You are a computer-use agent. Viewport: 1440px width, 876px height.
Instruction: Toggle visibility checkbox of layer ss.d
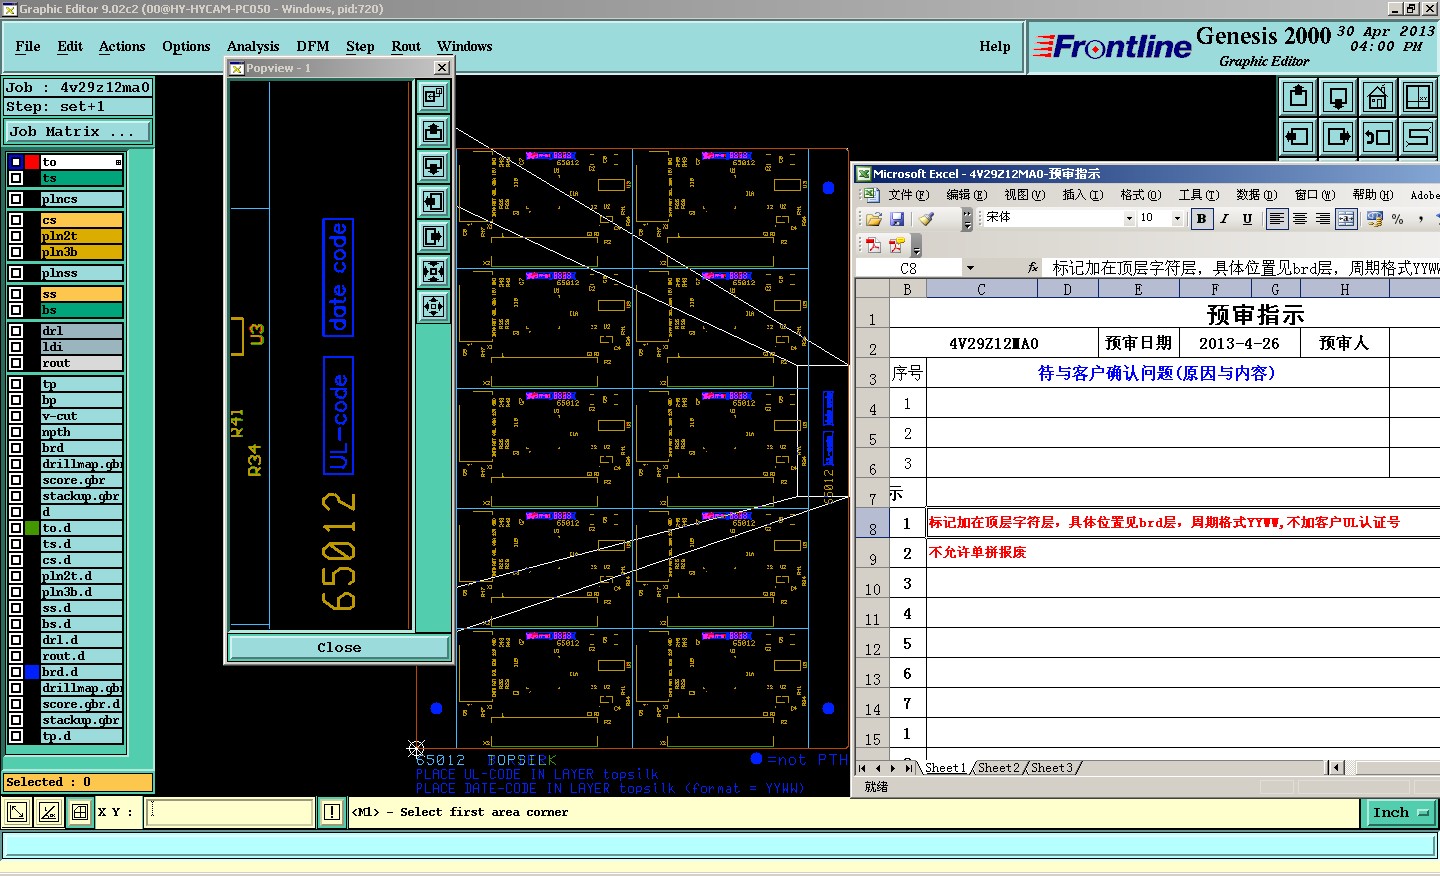click(x=16, y=608)
